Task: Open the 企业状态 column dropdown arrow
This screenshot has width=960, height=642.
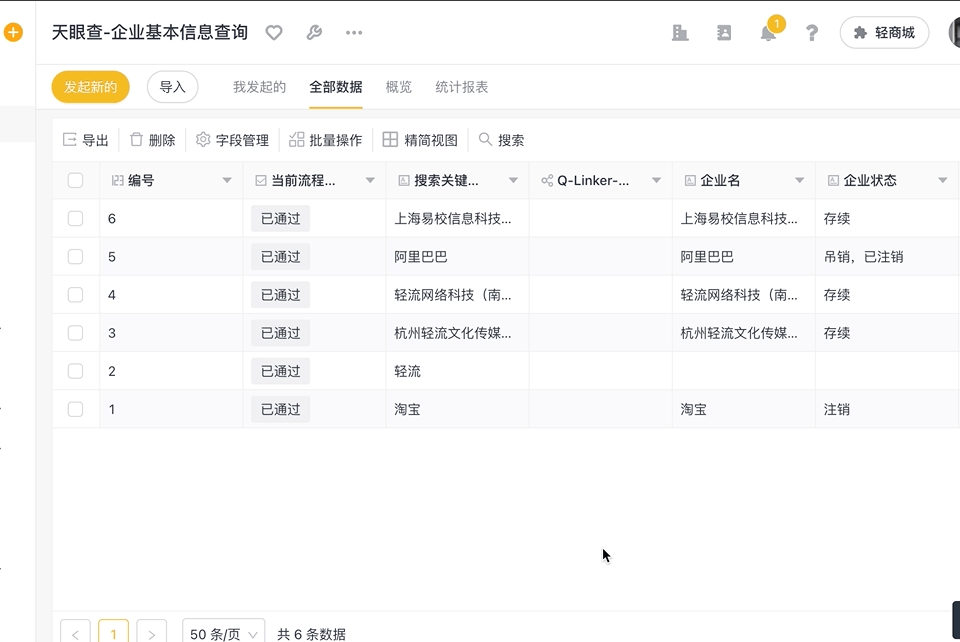Action: [x=943, y=181]
